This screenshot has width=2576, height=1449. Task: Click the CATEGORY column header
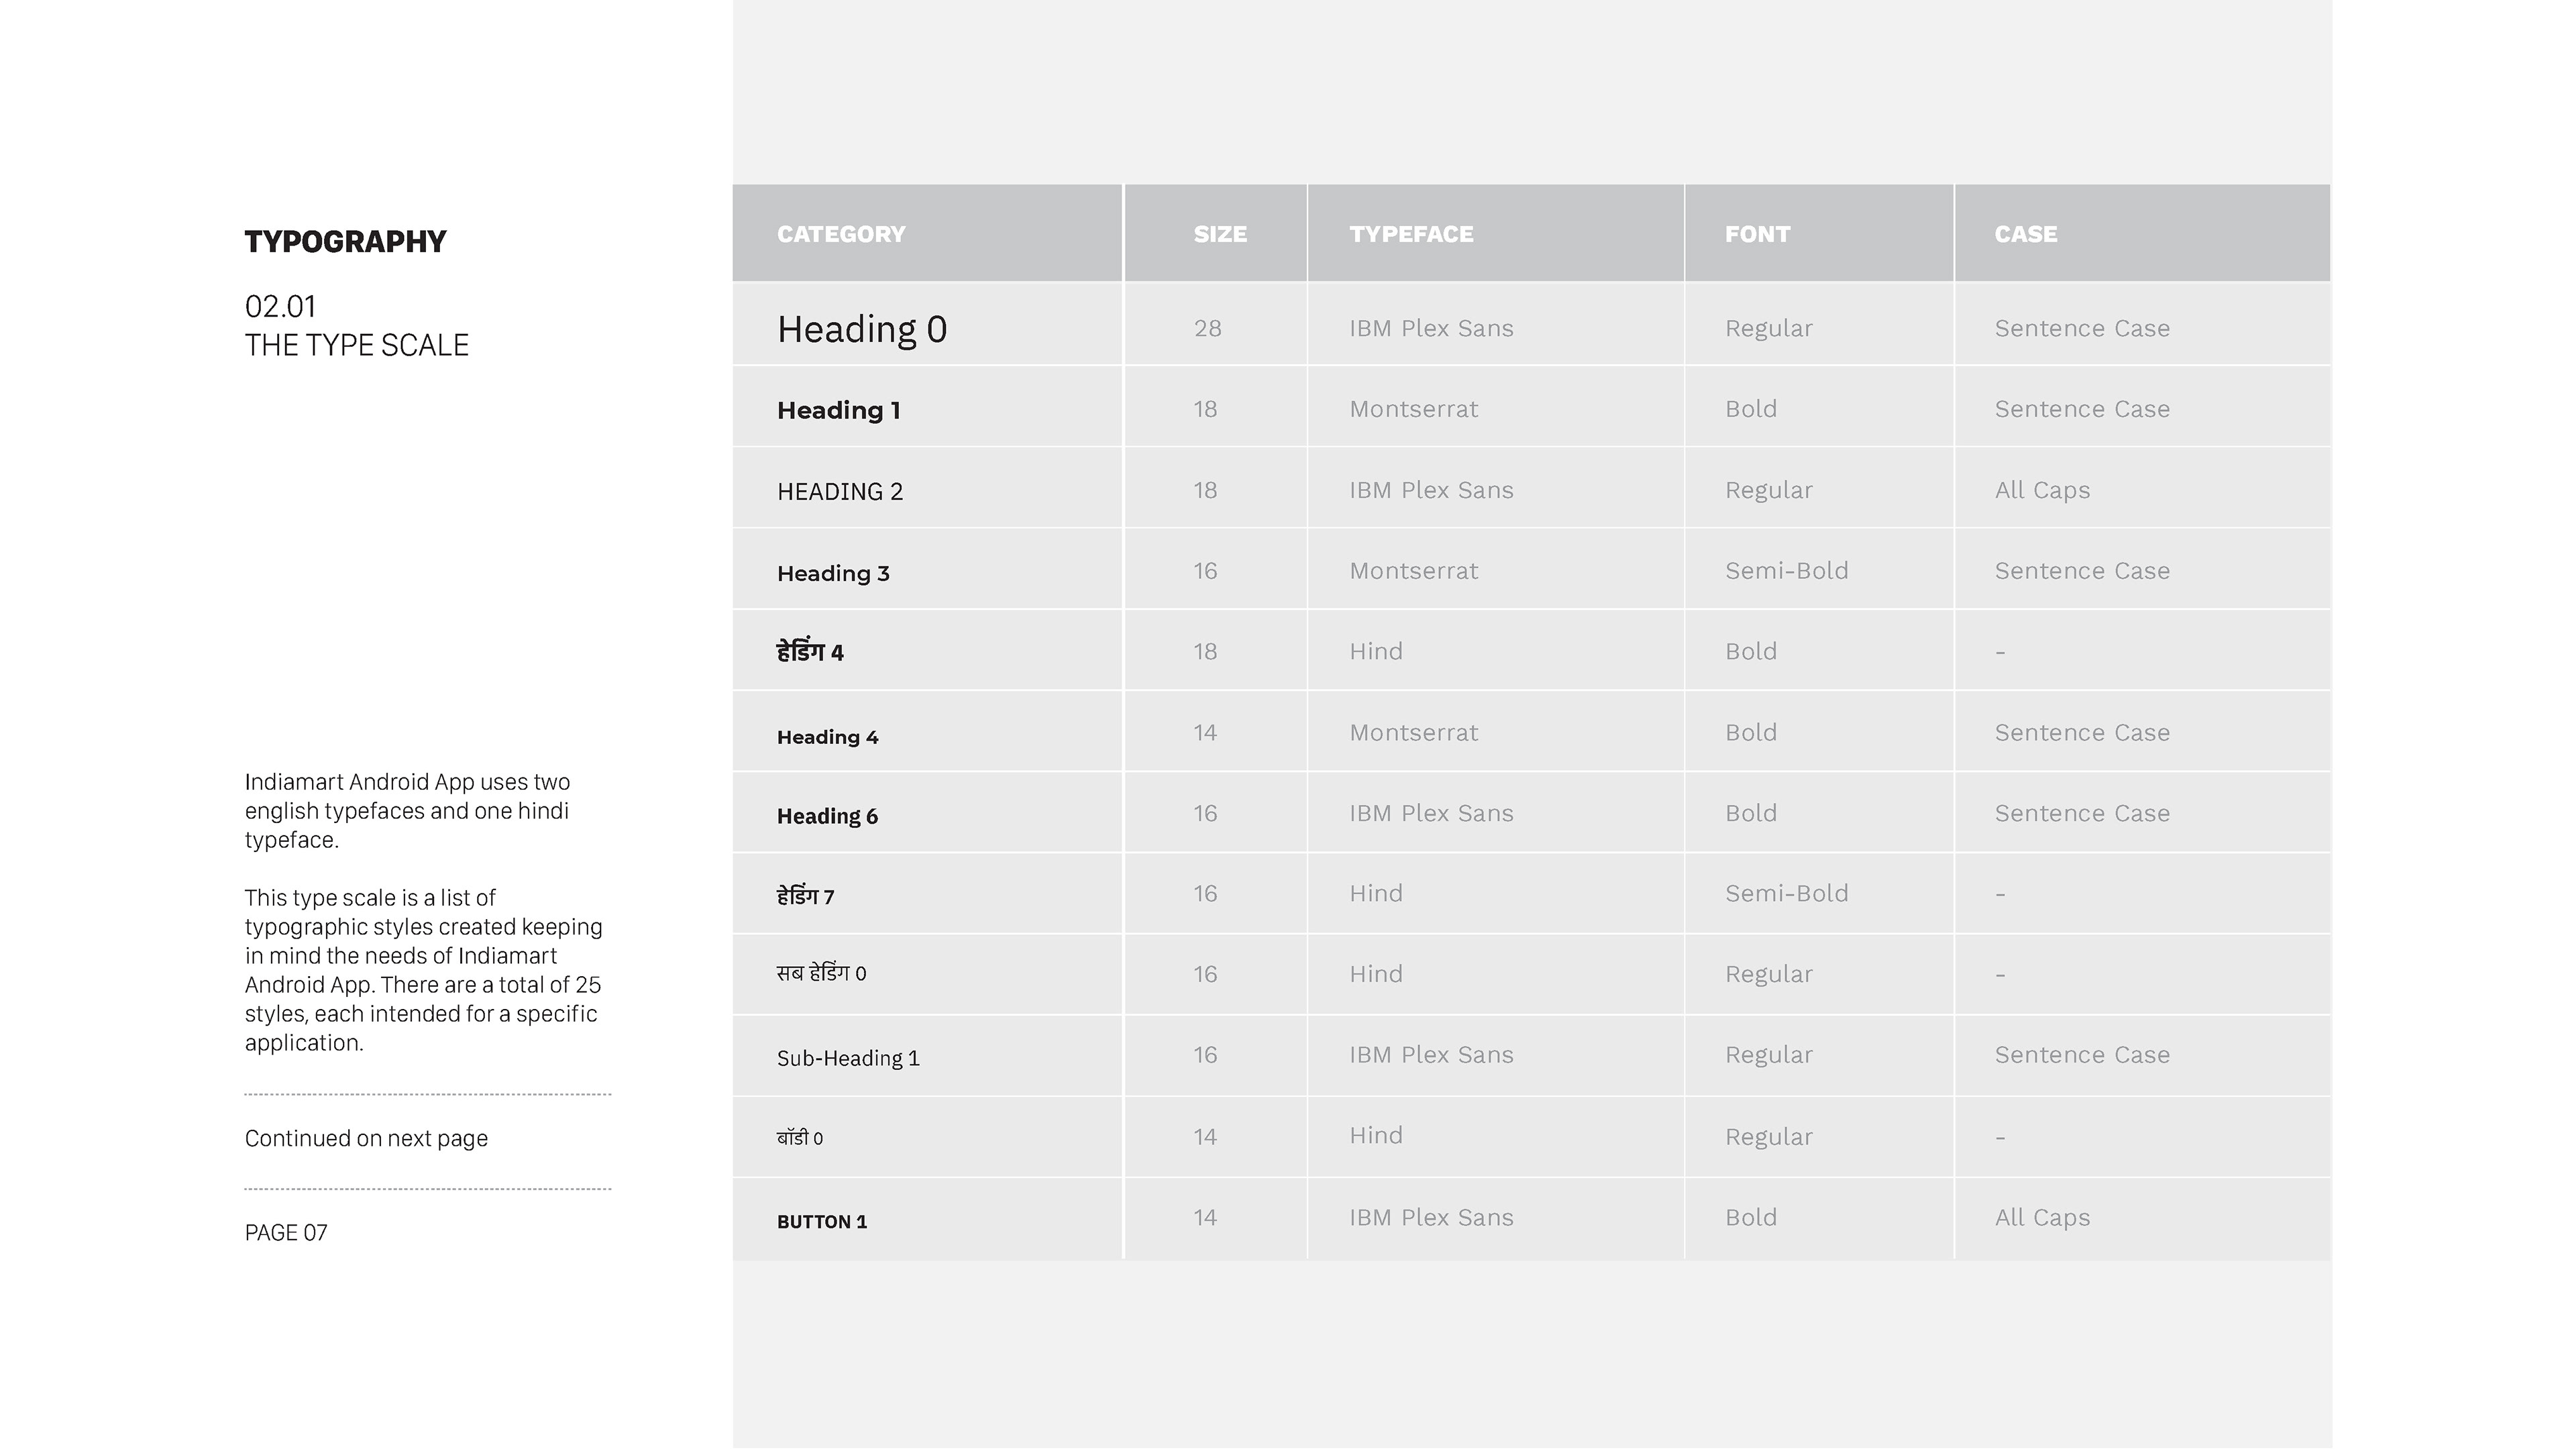click(x=841, y=234)
